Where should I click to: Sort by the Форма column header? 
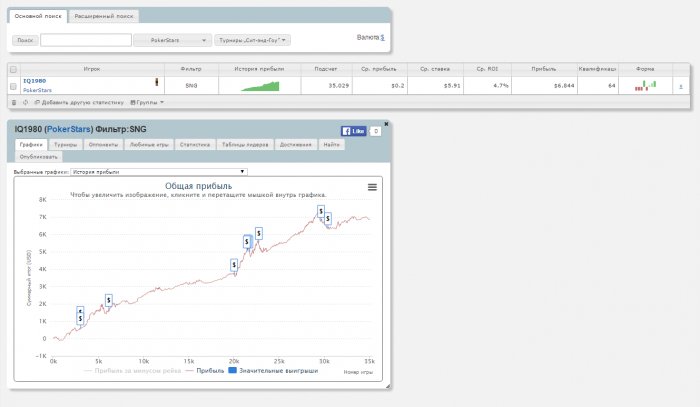click(645, 69)
